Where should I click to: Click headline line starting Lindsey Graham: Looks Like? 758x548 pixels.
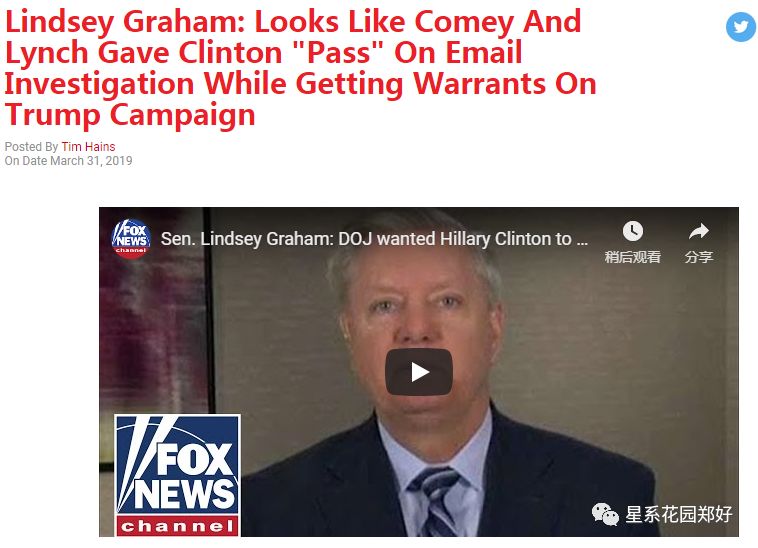pos(293,21)
